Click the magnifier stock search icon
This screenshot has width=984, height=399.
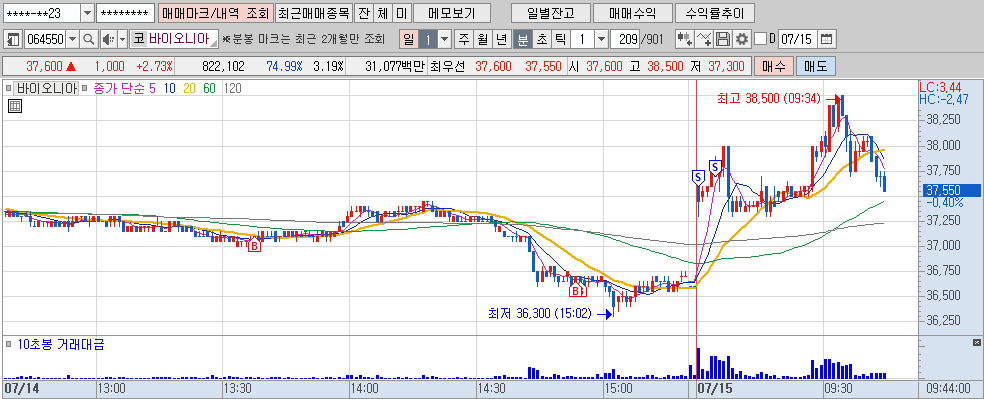(88, 39)
